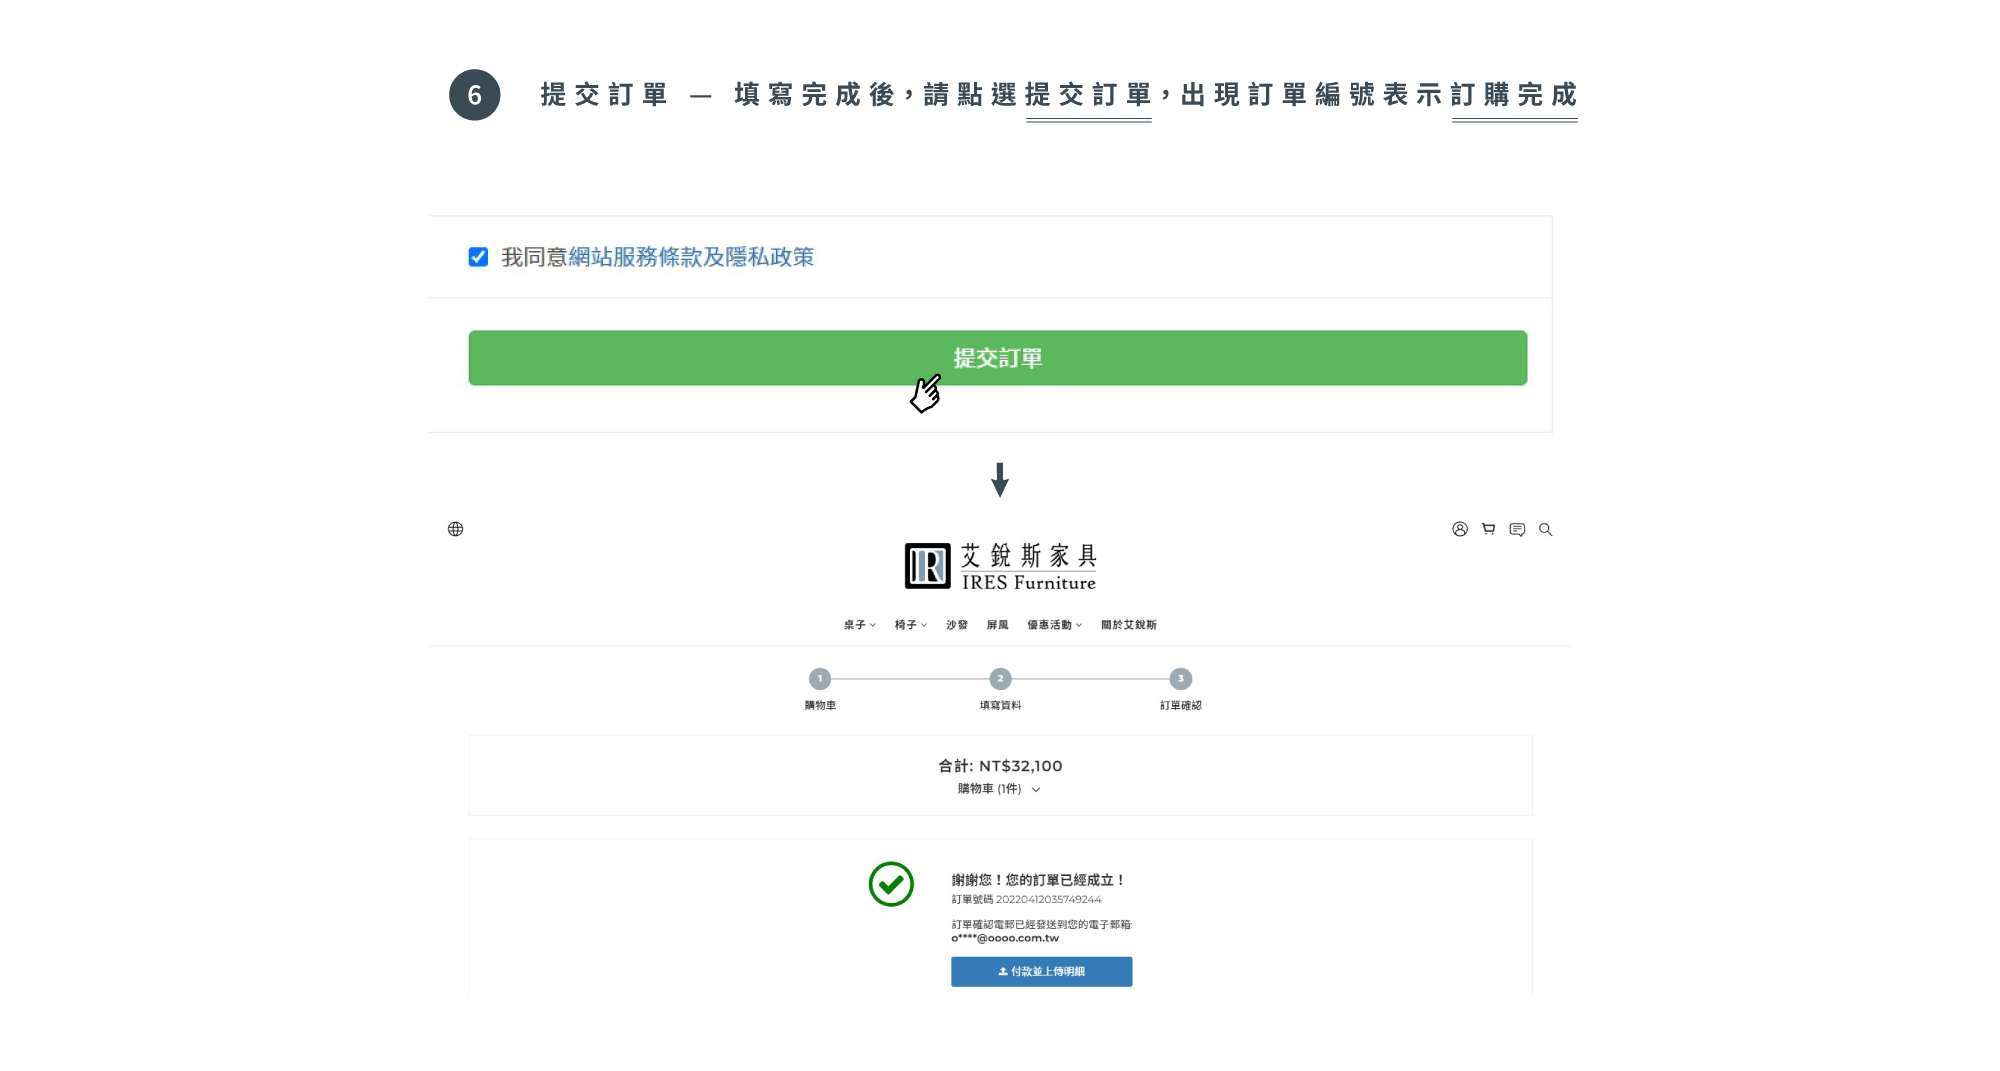Open the search magnifier icon
Screen dimensions: 2000x1071
(x=1545, y=529)
